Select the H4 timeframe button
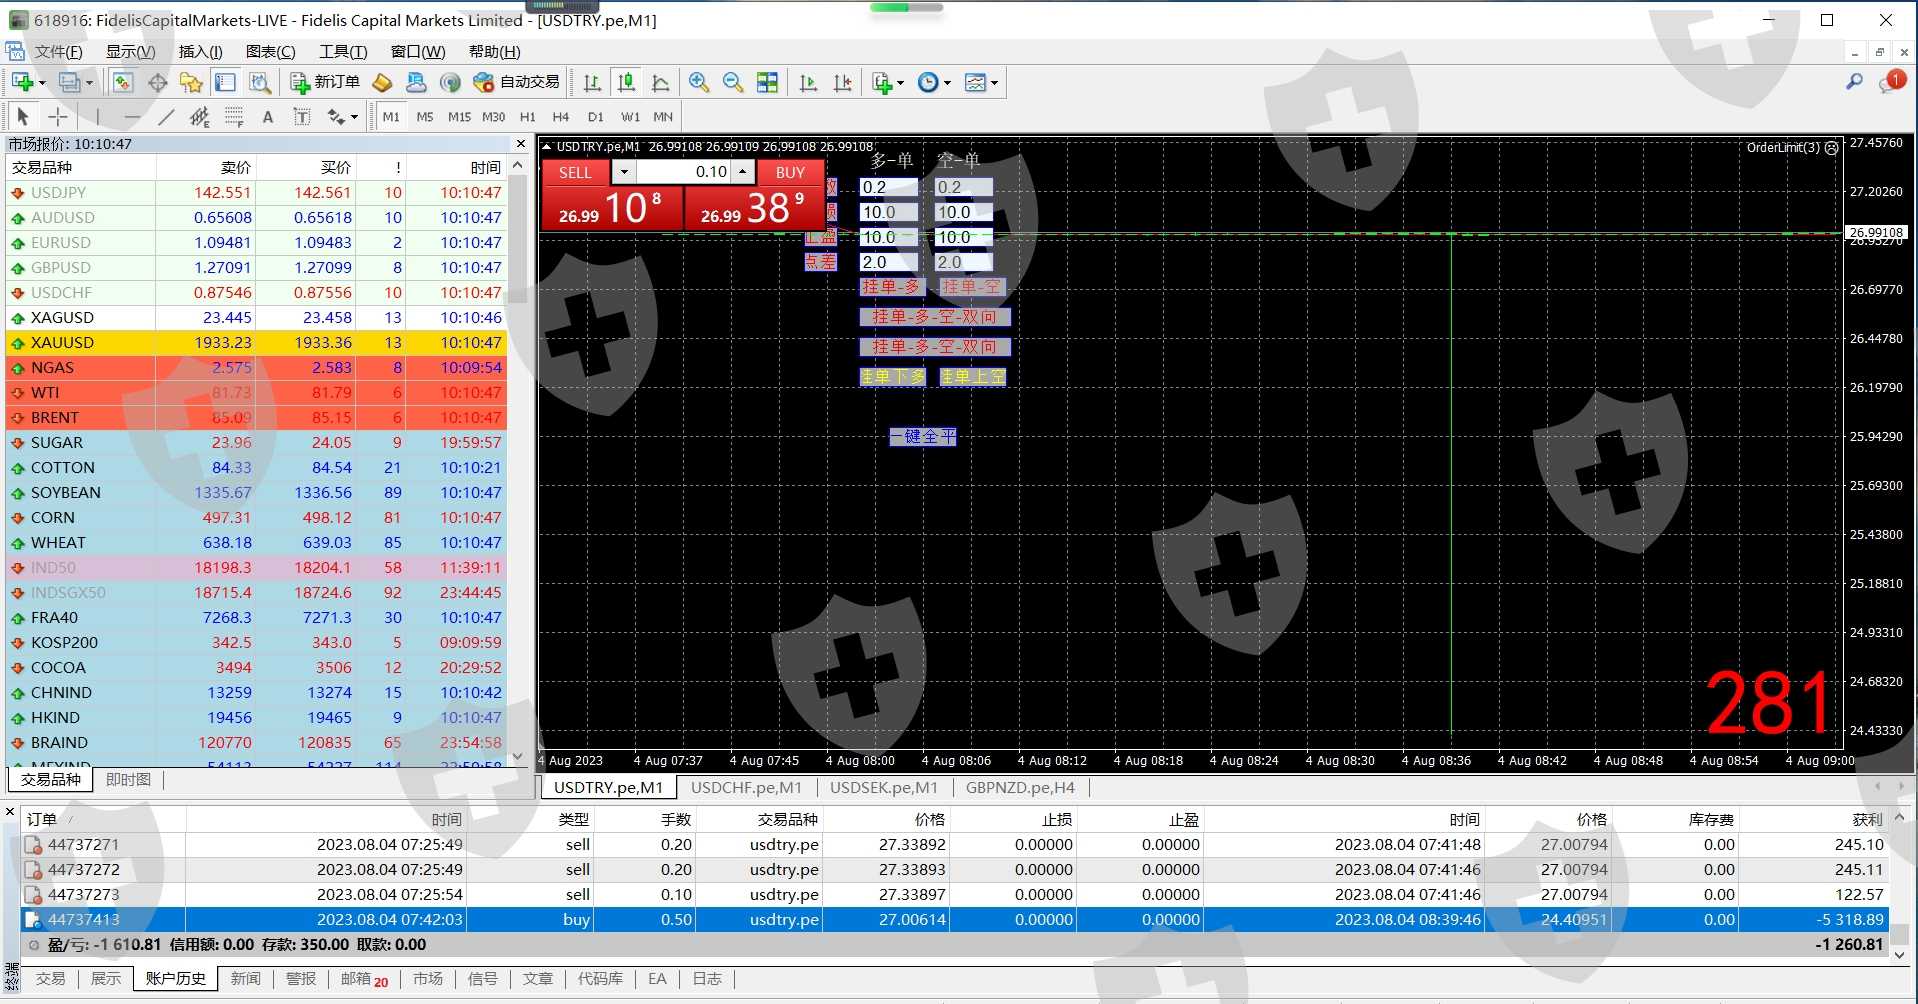 click(561, 117)
